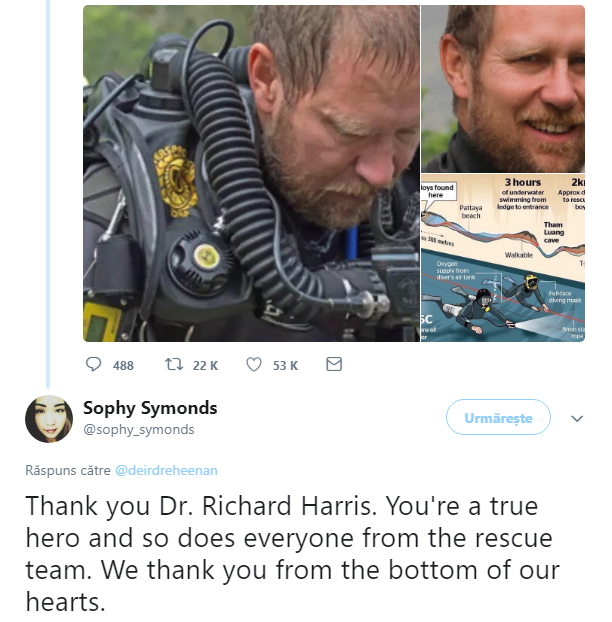View the 53 K likes count
612x622 pixels.
click(x=285, y=365)
